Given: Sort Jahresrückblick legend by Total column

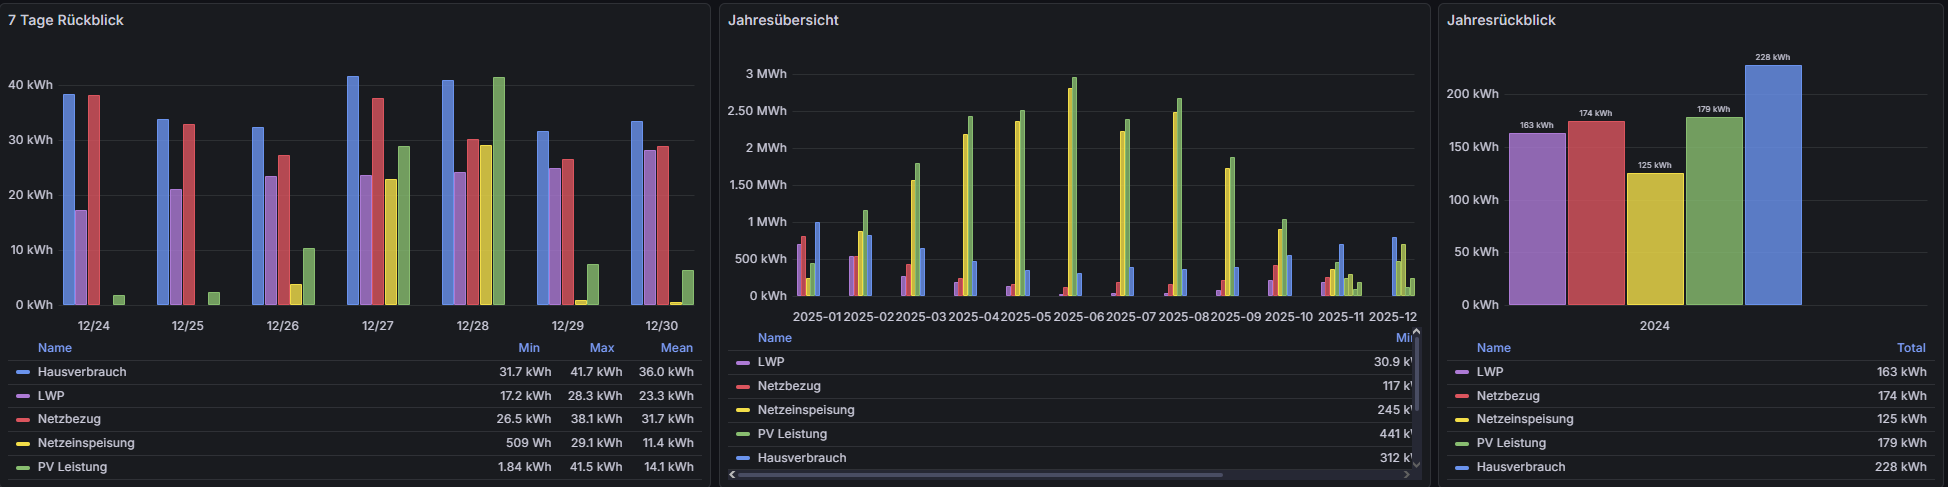Looking at the screenshot, I should click(1911, 348).
